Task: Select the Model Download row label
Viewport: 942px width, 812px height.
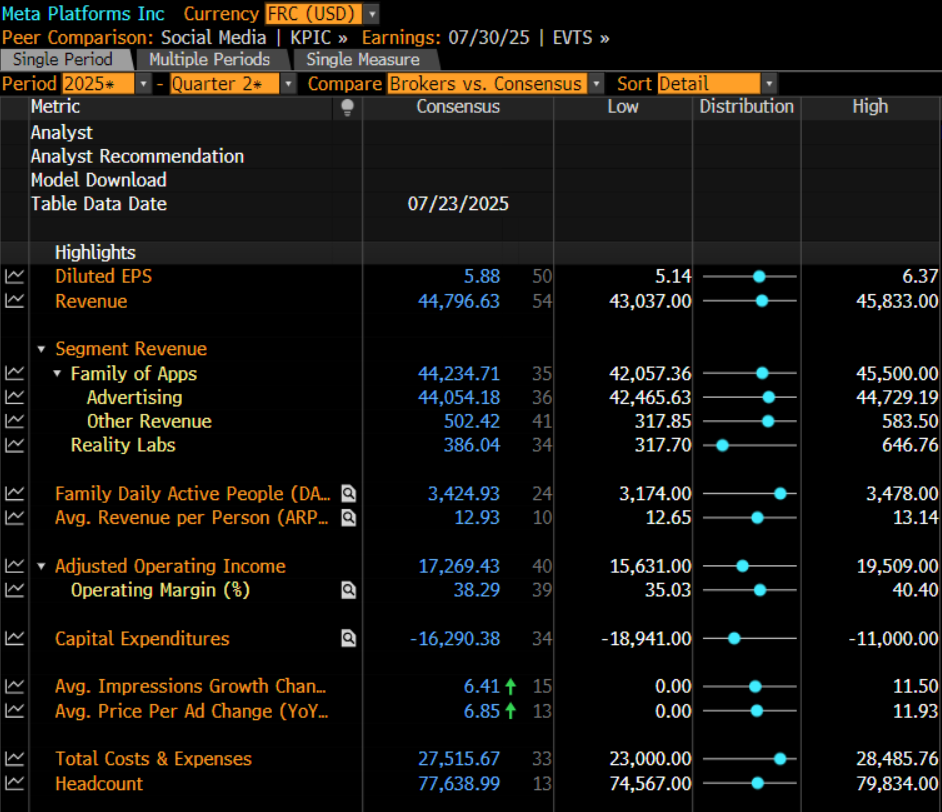Action: 99,180
